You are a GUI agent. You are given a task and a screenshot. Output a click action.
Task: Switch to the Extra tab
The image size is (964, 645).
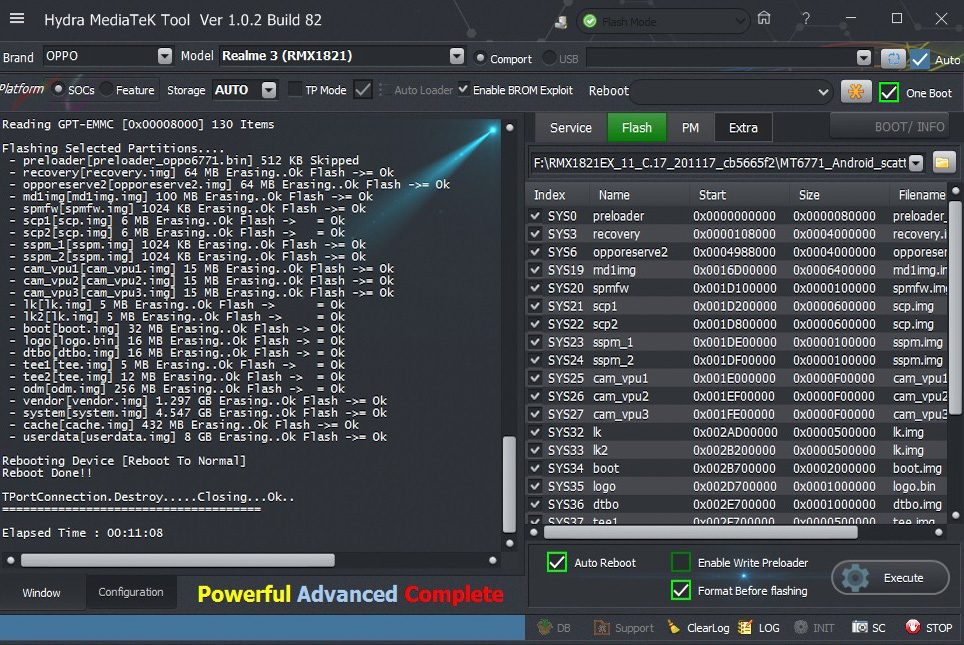(743, 127)
